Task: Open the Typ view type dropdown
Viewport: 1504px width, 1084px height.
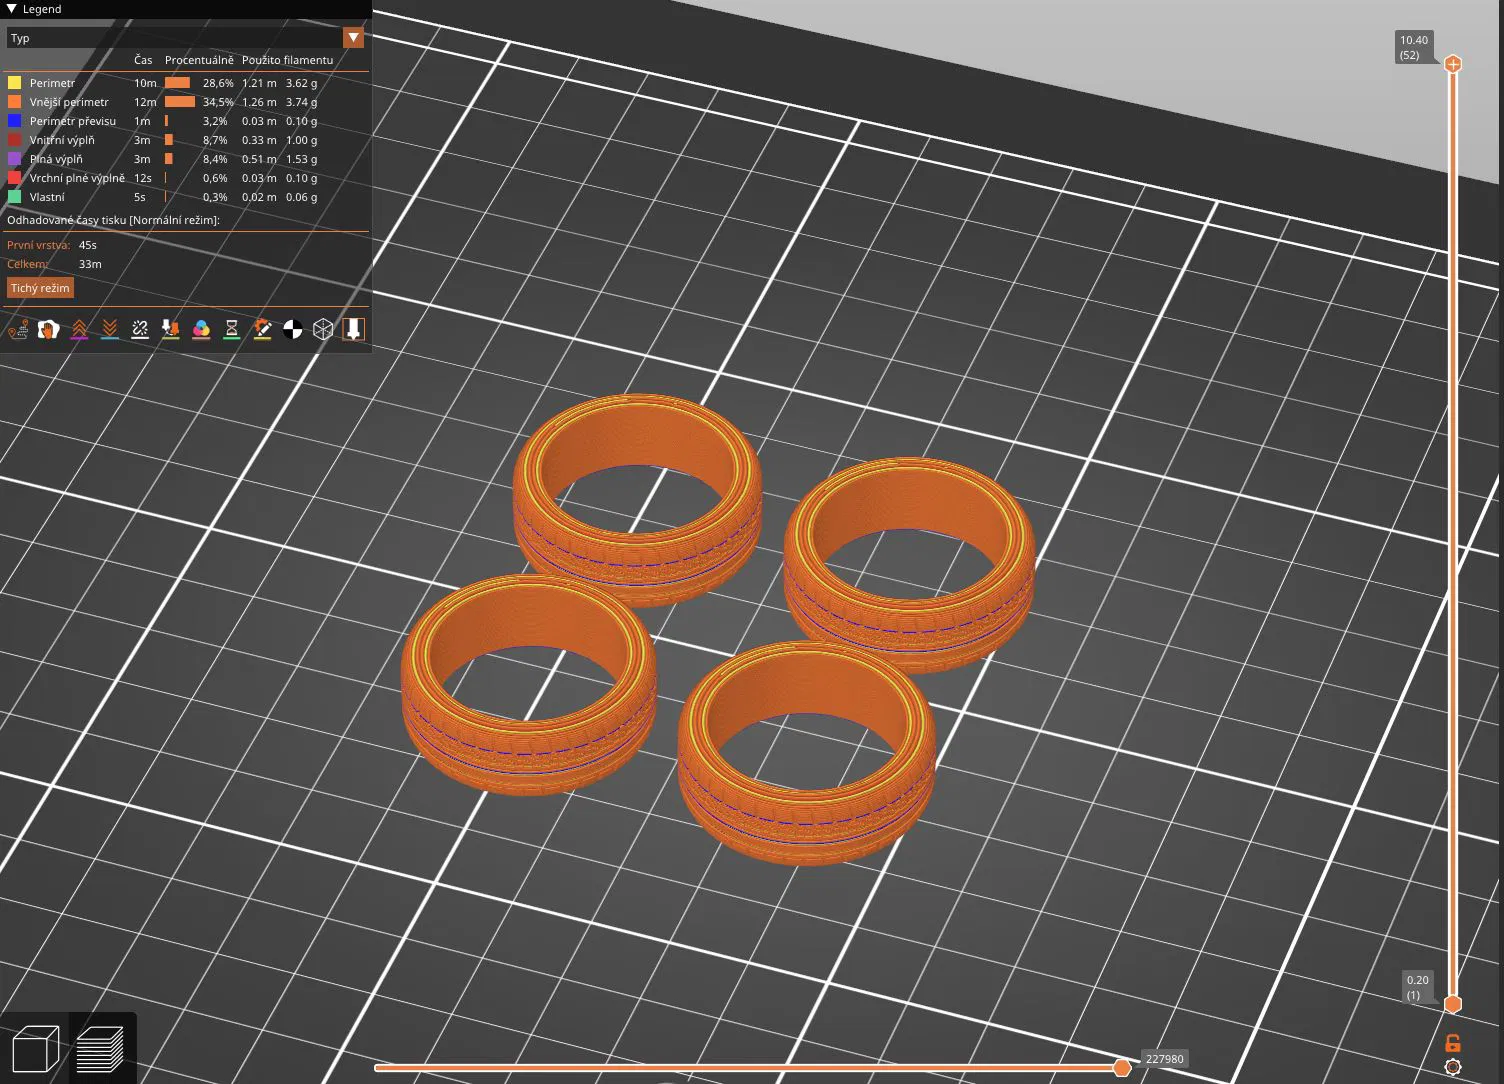Action: [185, 38]
